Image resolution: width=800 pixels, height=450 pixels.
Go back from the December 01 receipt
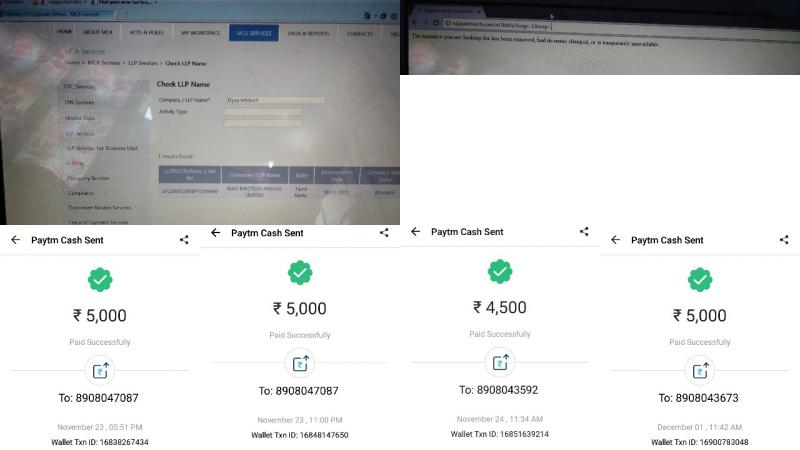(615, 240)
